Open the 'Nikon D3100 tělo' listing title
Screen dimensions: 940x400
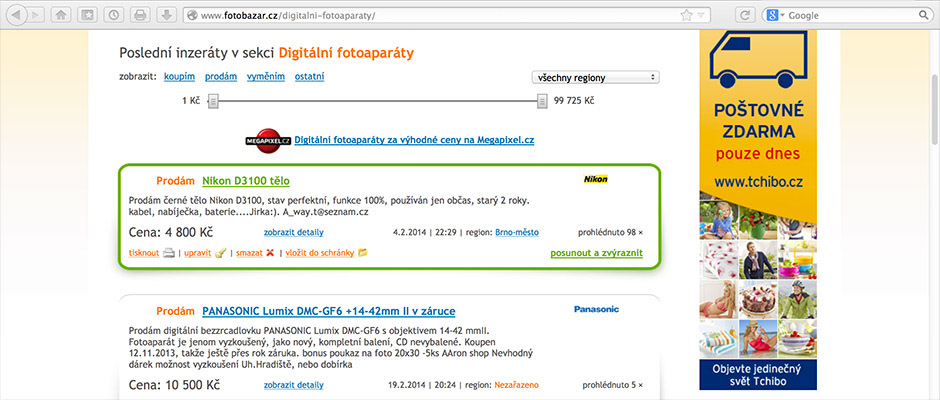click(246, 181)
